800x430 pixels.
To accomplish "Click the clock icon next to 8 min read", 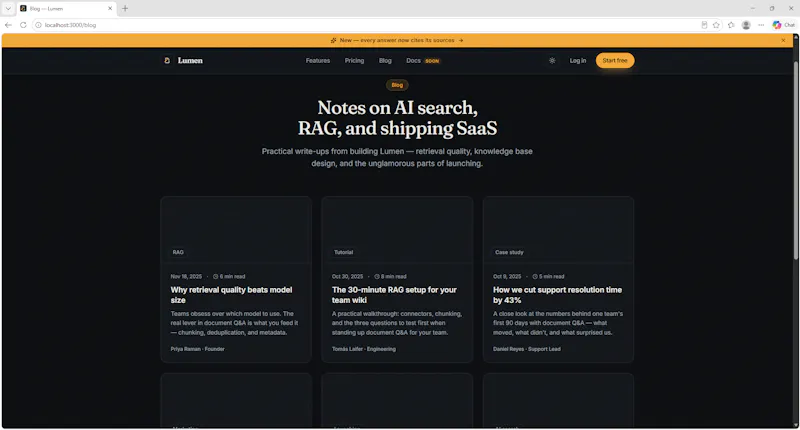I will coord(377,276).
